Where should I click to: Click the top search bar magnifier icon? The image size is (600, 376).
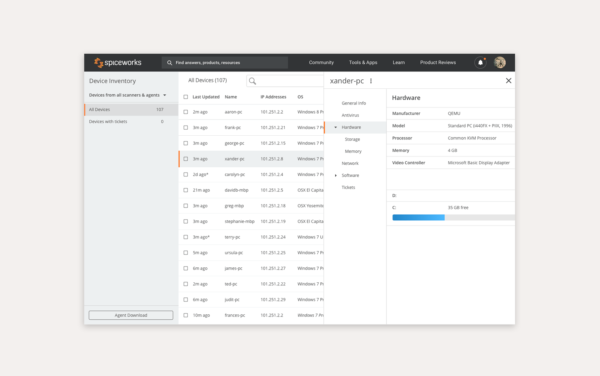(x=170, y=62)
